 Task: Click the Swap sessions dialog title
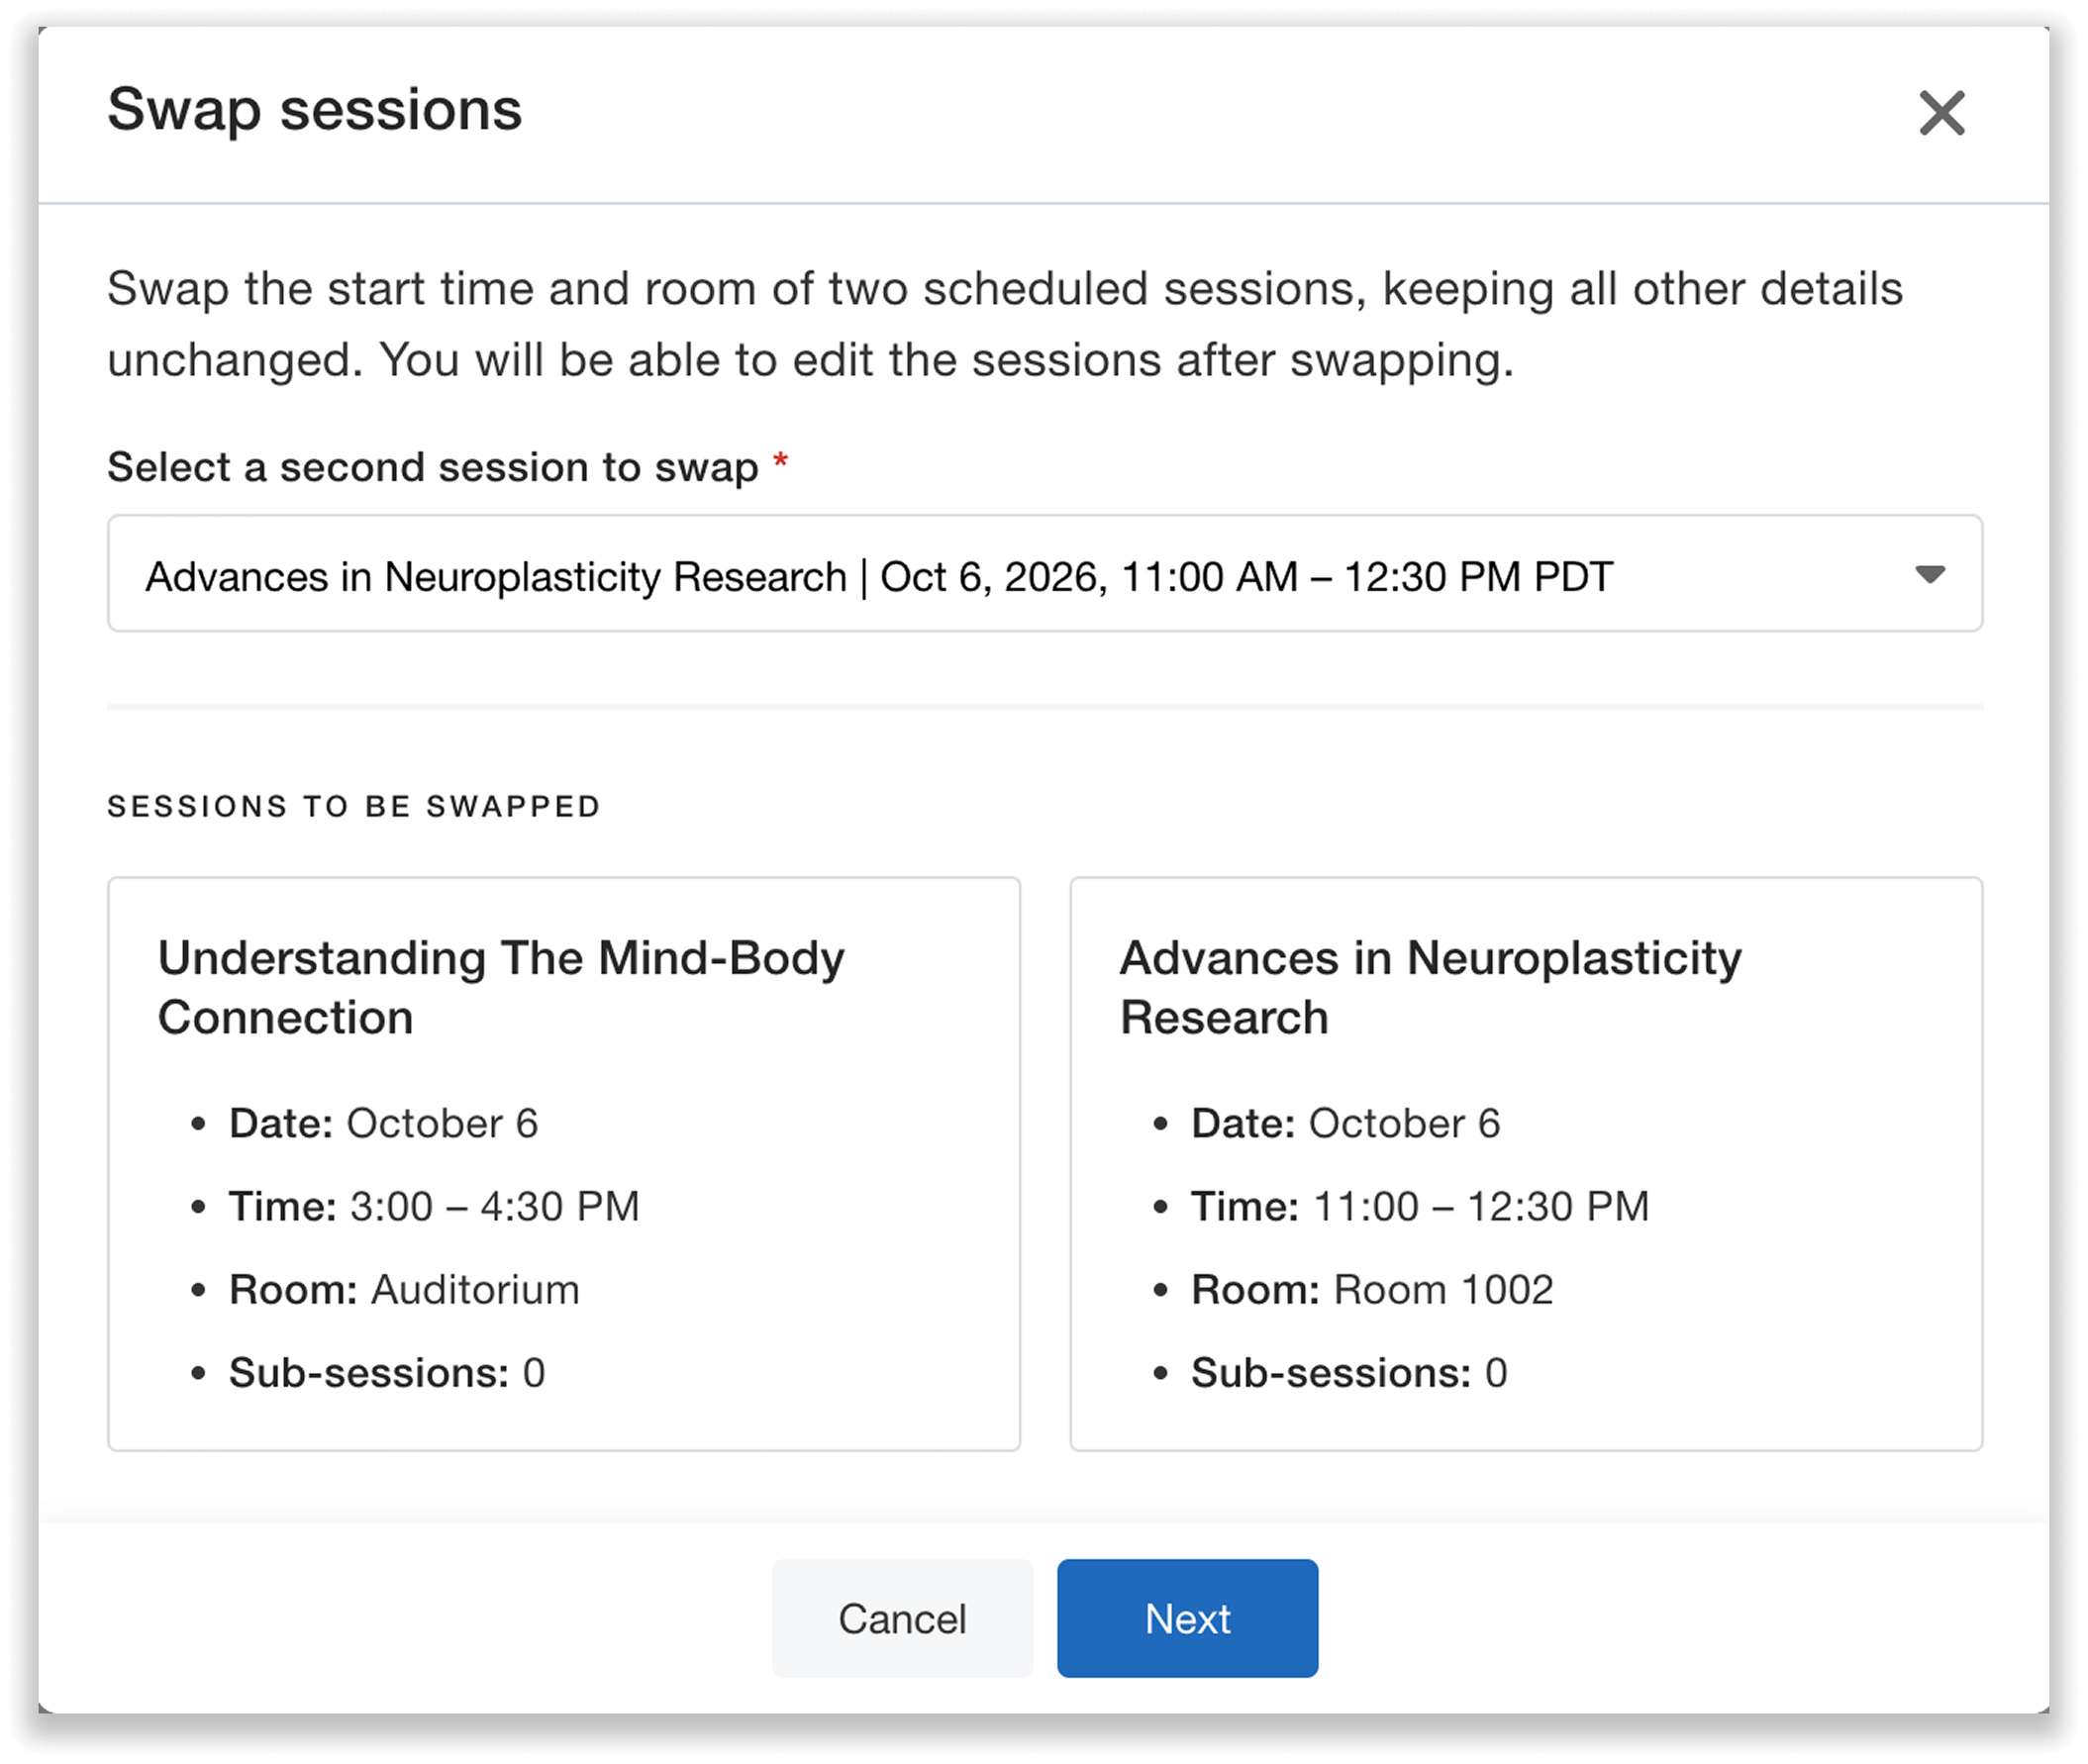(x=315, y=111)
